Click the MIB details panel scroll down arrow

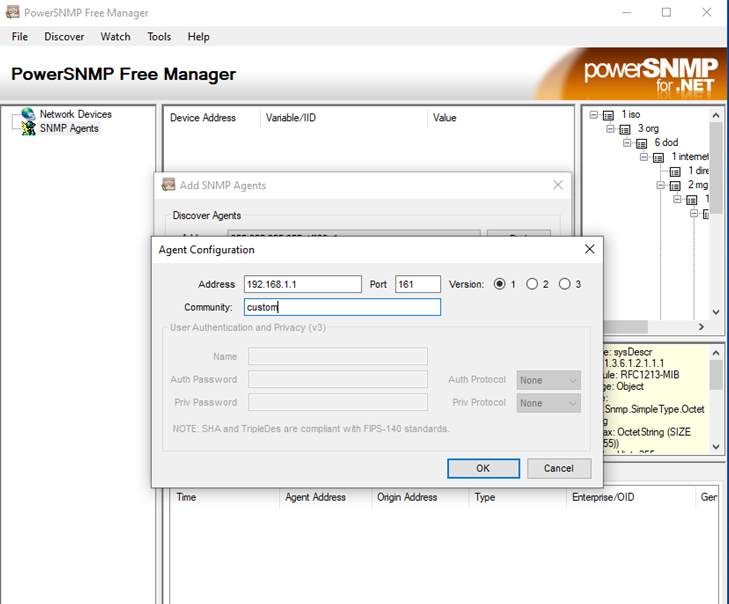pyautogui.click(x=716, y=447)
